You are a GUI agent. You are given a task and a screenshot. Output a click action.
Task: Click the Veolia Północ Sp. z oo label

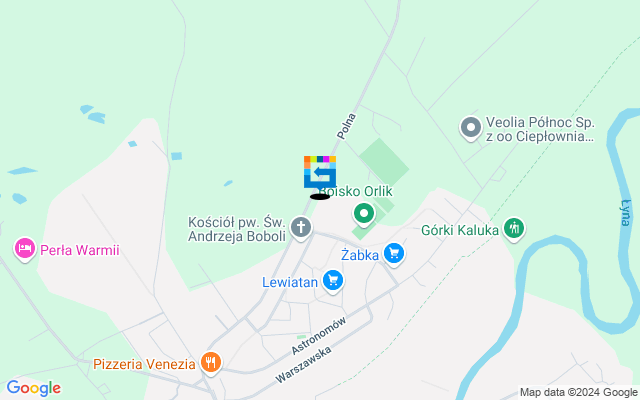pos(540,129)
